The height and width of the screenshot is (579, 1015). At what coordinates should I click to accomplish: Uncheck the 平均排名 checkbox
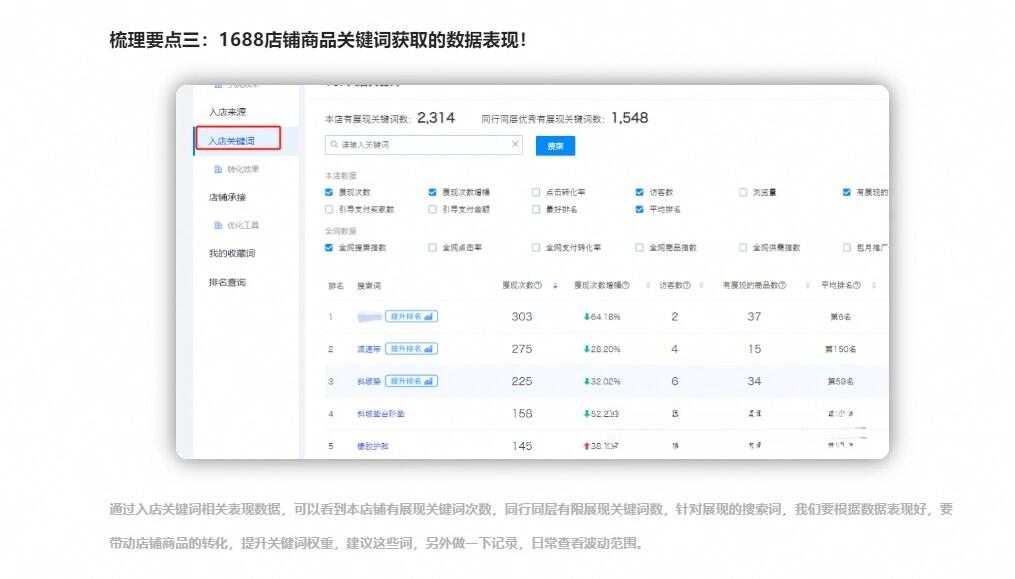coord(640,209)
